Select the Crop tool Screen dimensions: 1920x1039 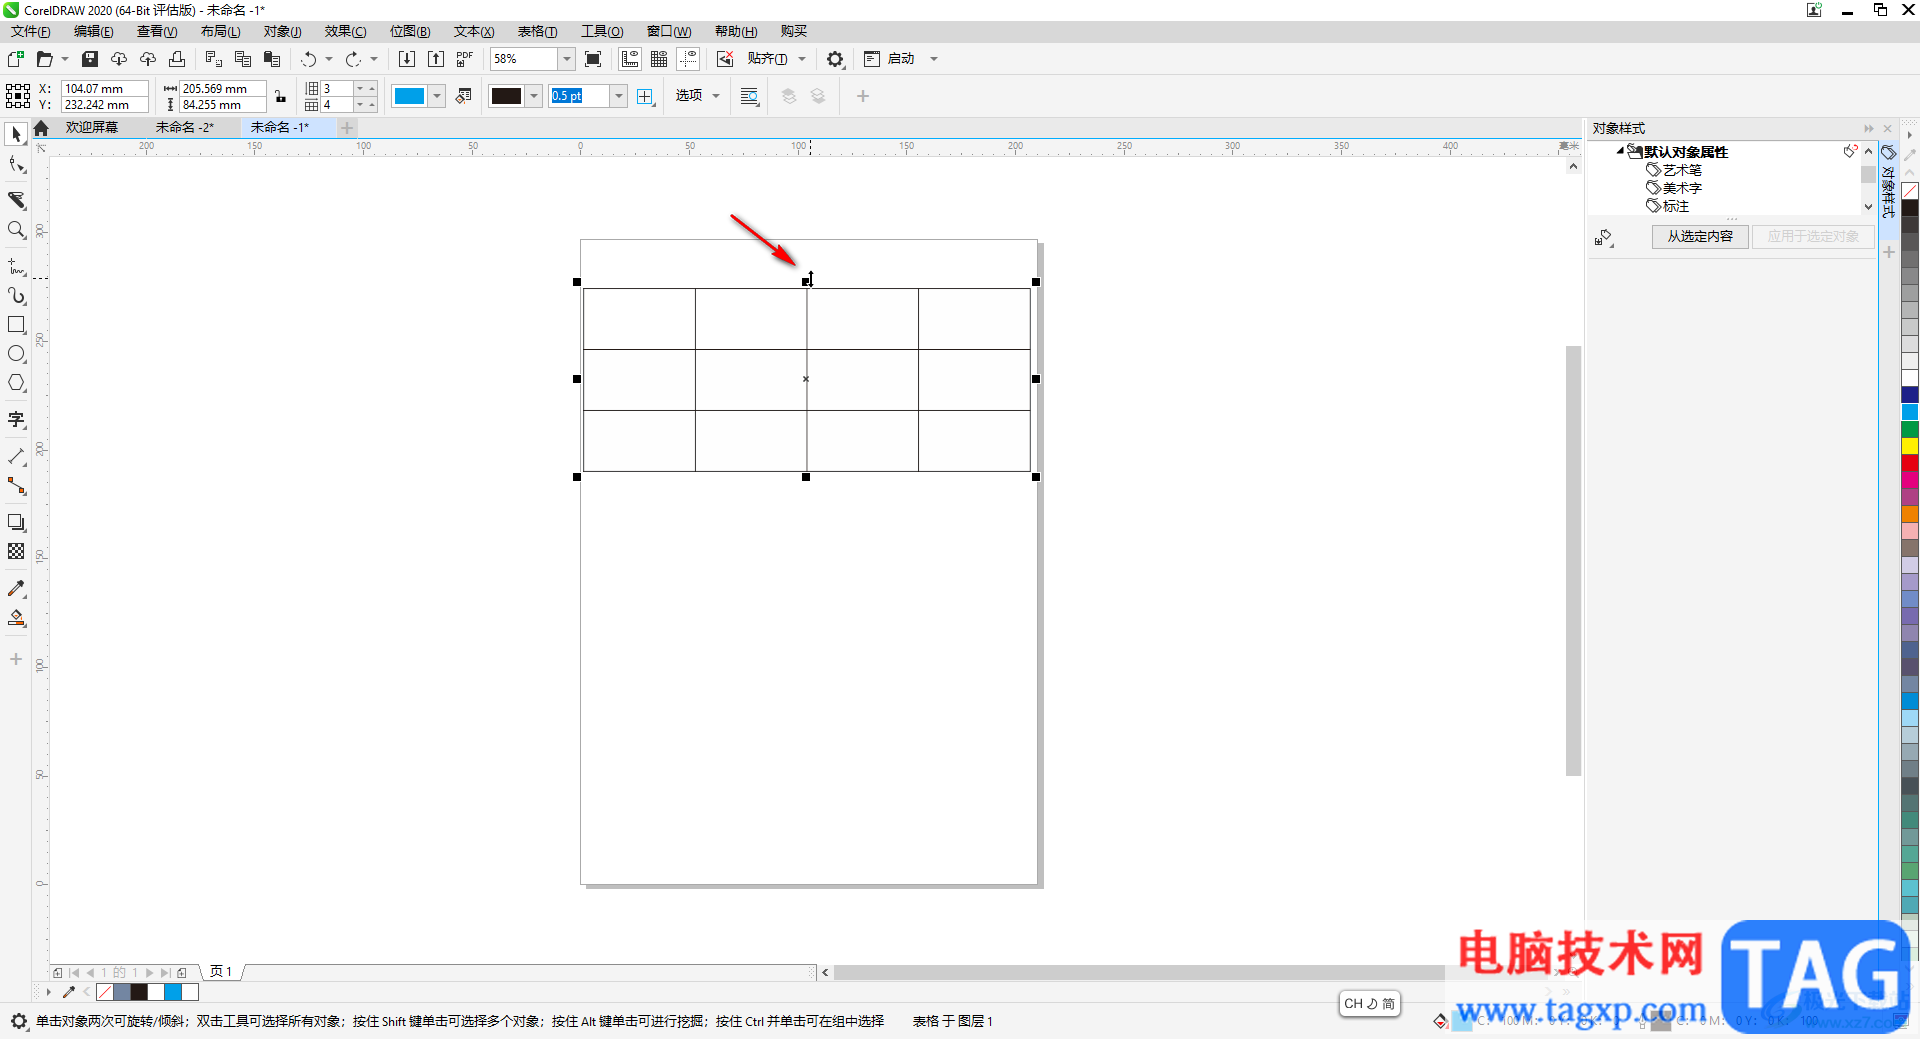pos(16,200)
